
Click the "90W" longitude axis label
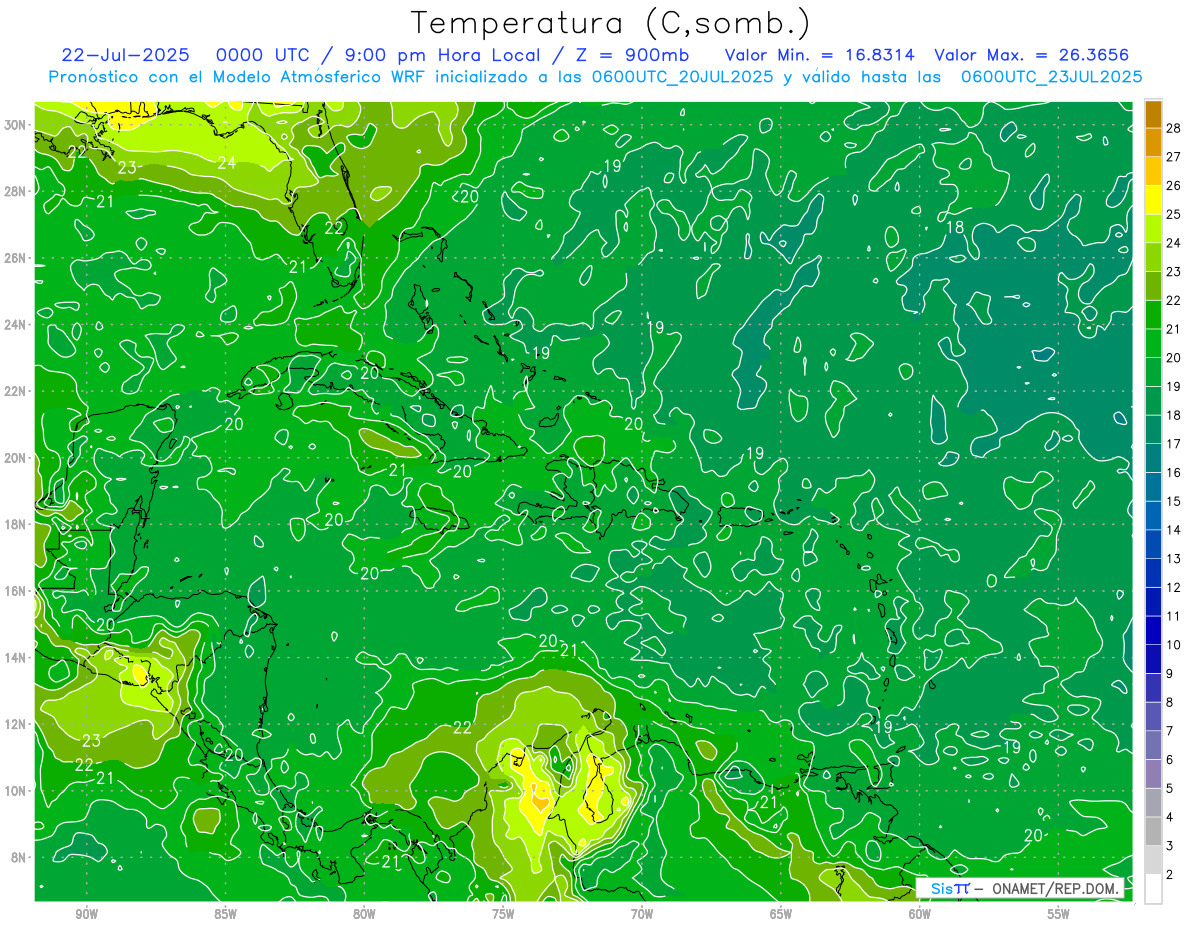point(87,914)
